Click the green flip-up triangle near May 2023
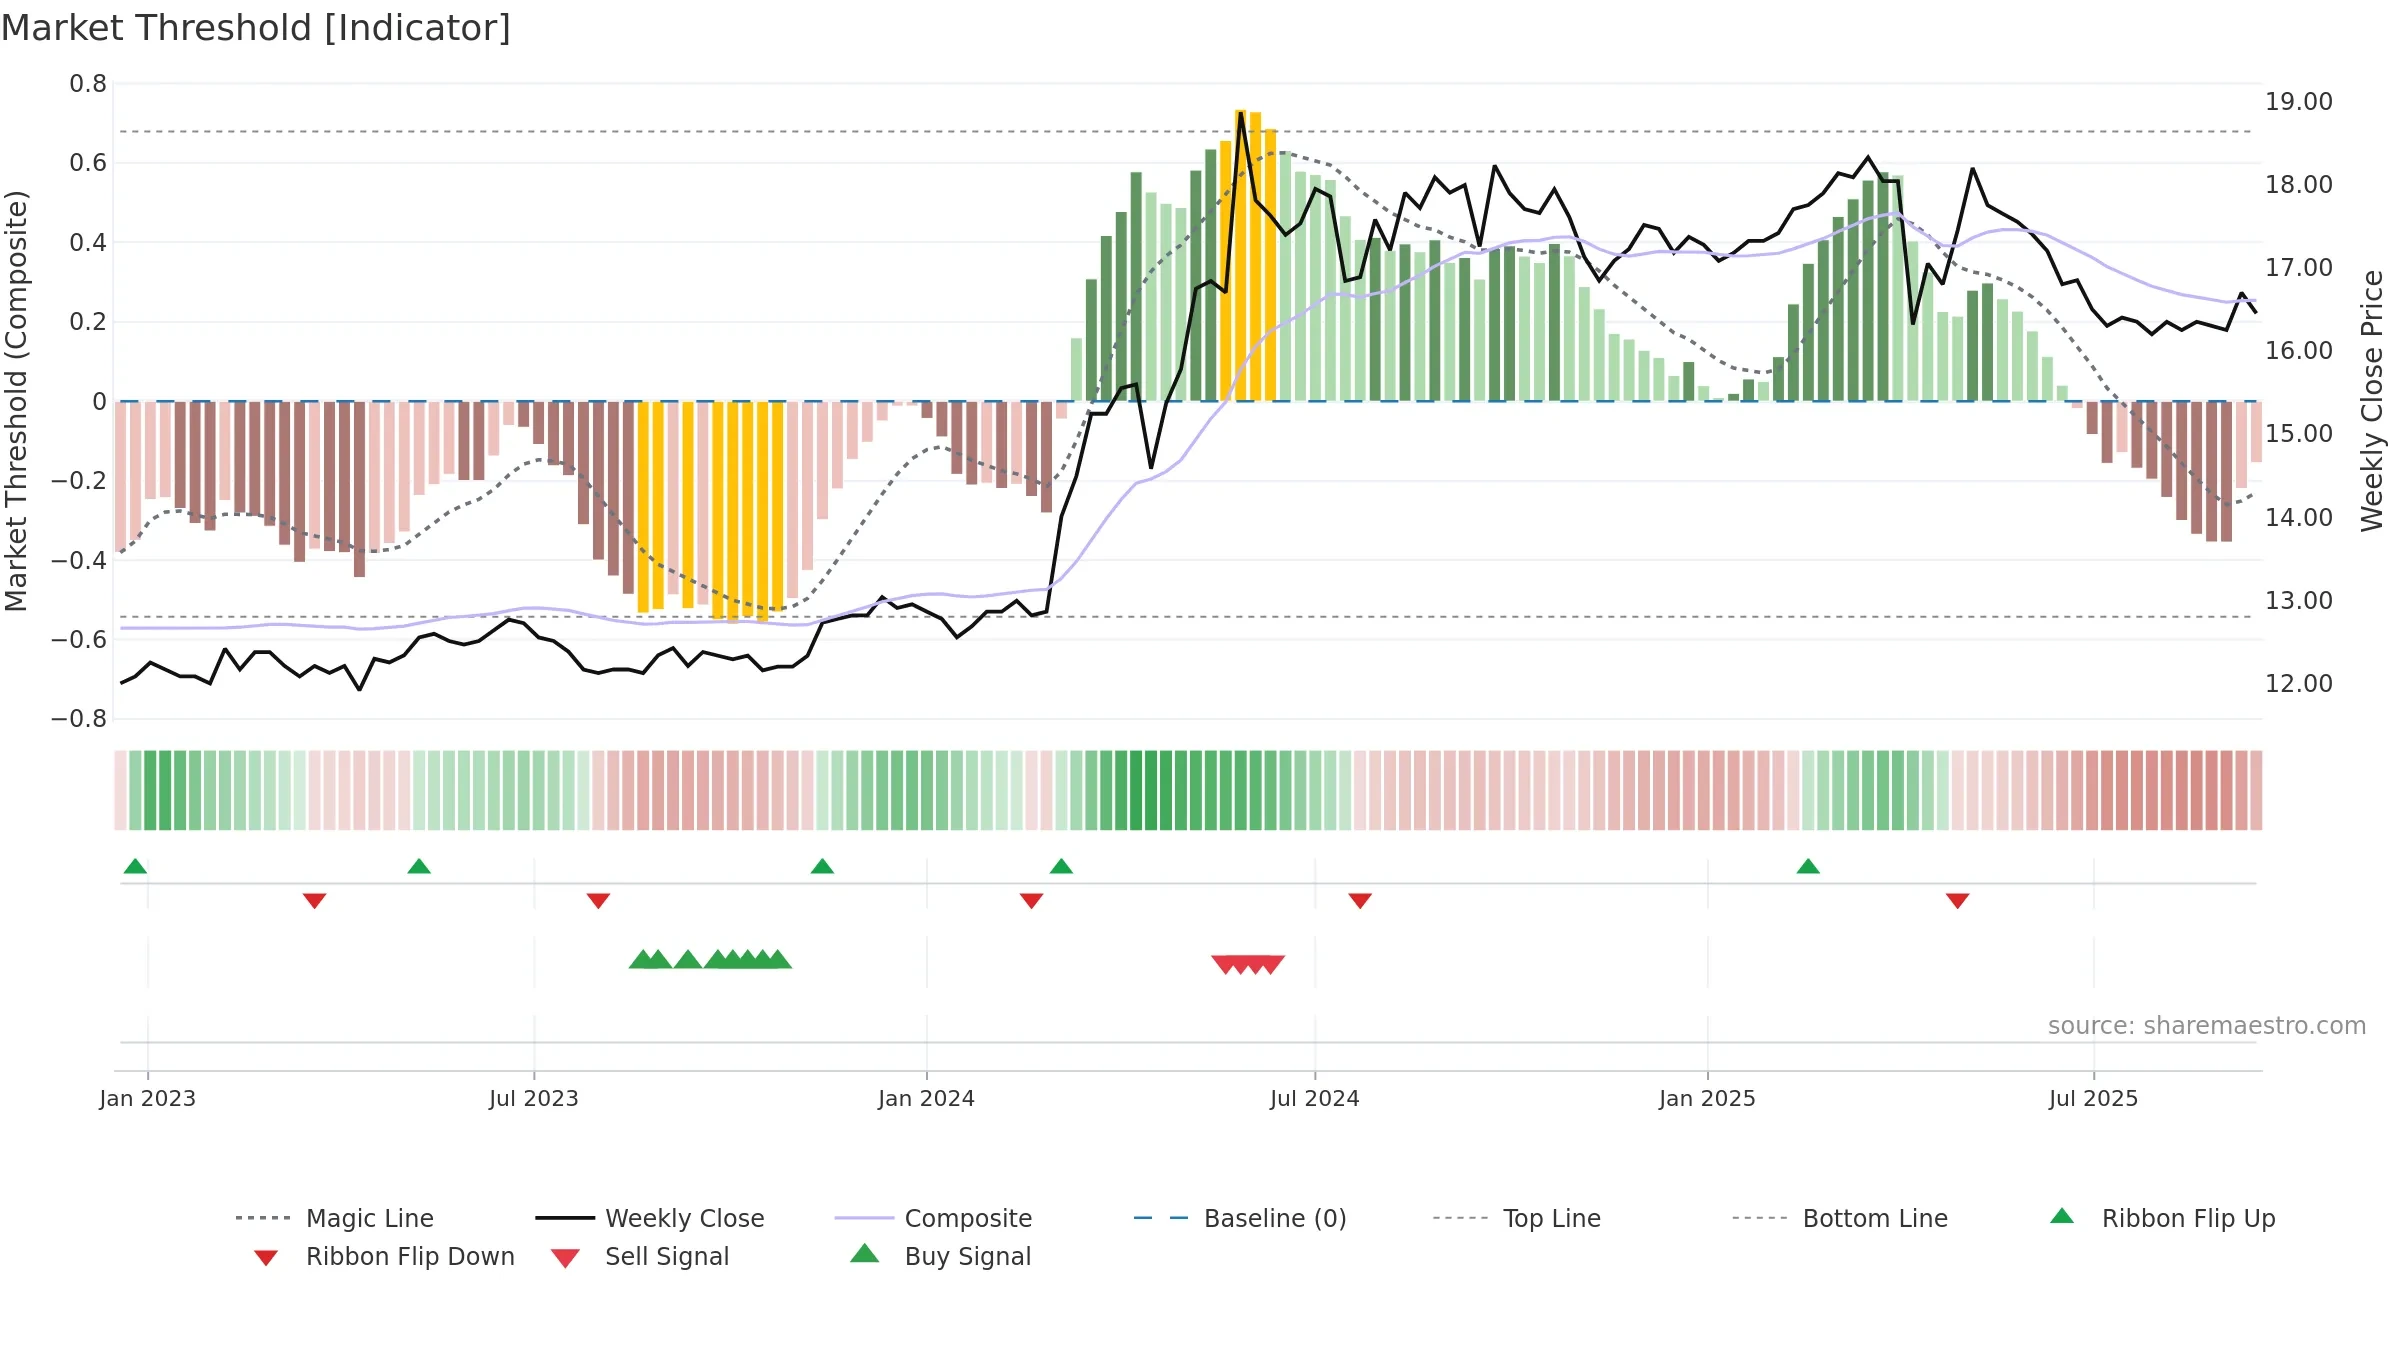Image resolution: width=2400 pixels, height=1350 pixels. coord(419,866)
